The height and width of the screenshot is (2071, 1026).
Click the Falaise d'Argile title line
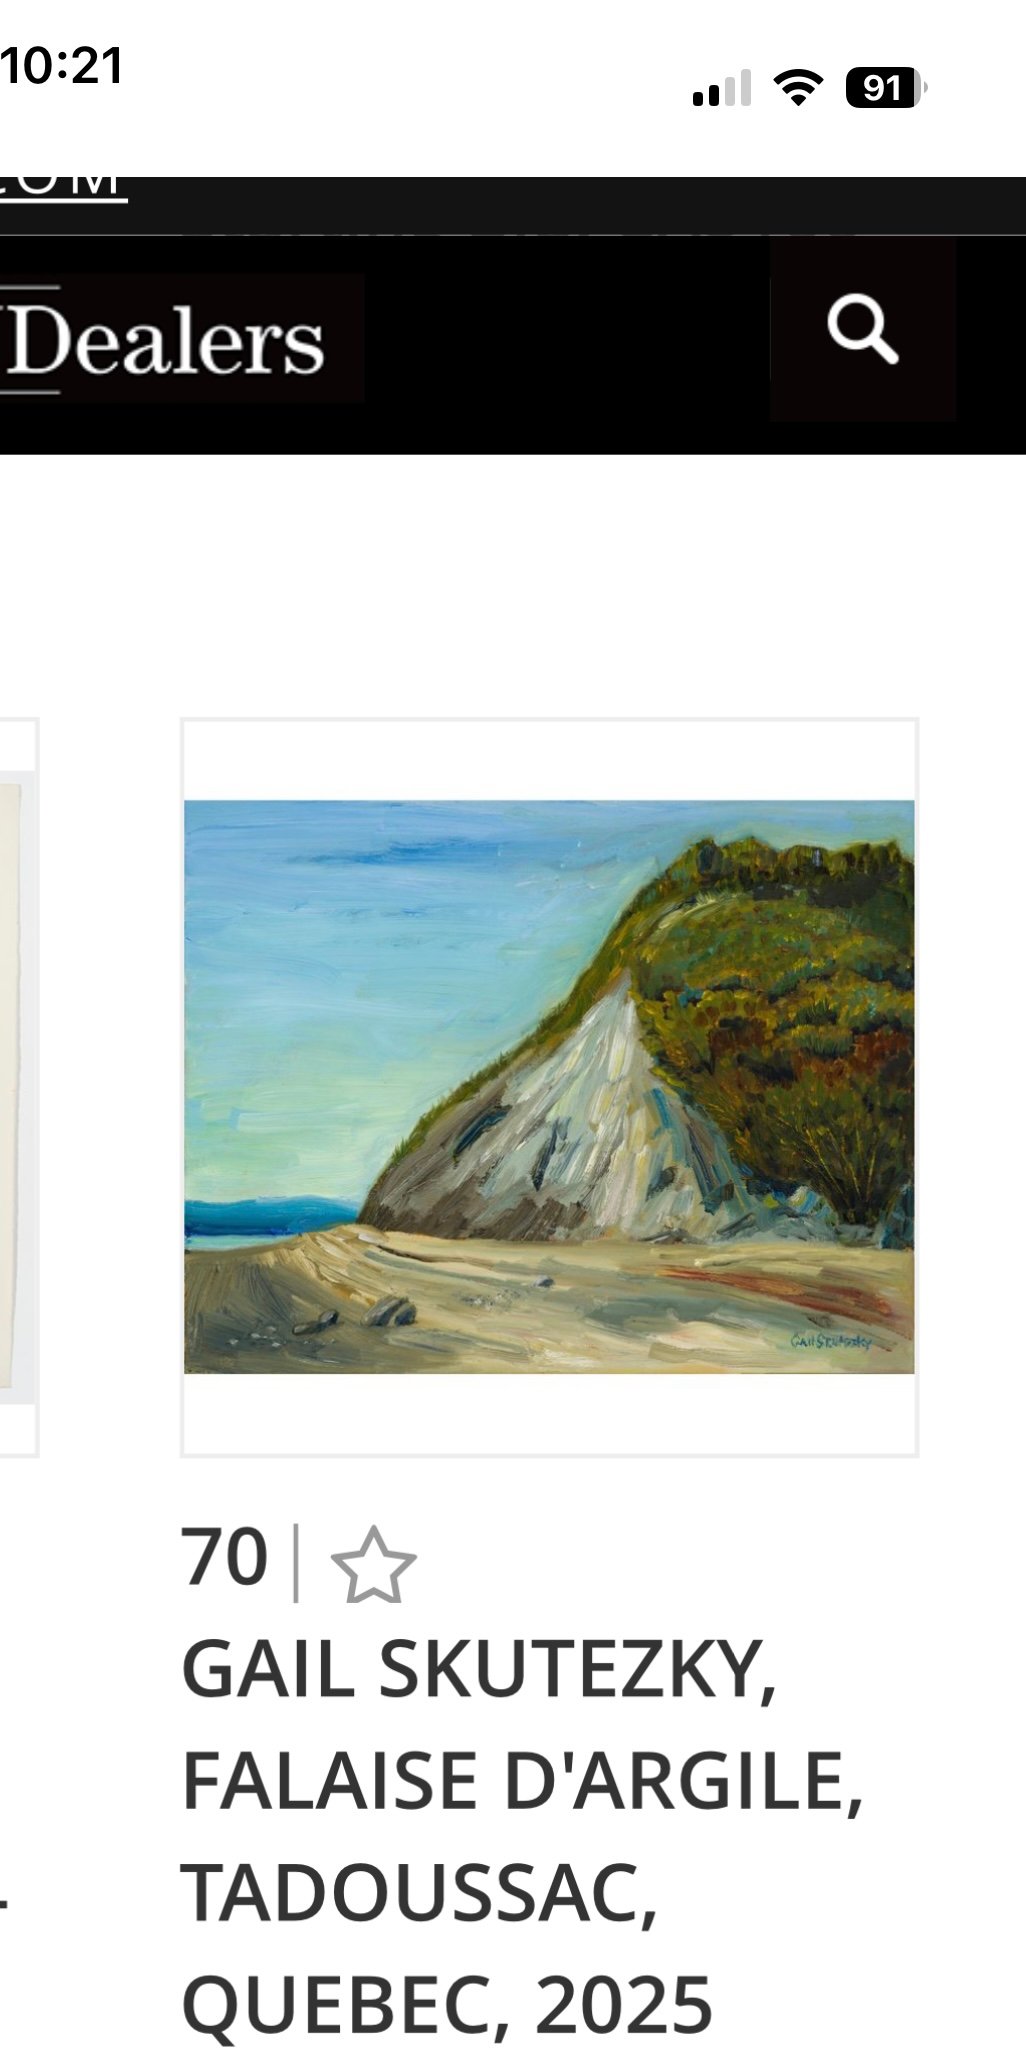(522, 1781)
